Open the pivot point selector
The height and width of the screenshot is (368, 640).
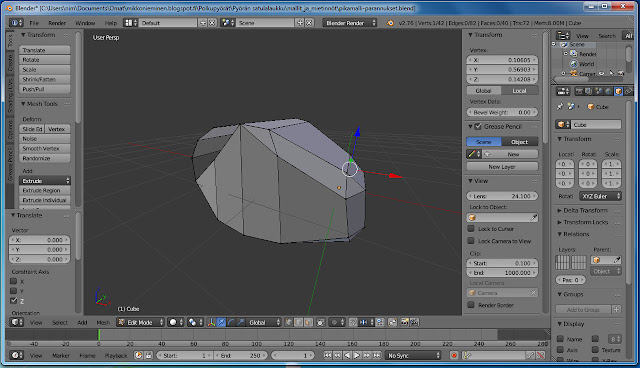tap(196, 322)
